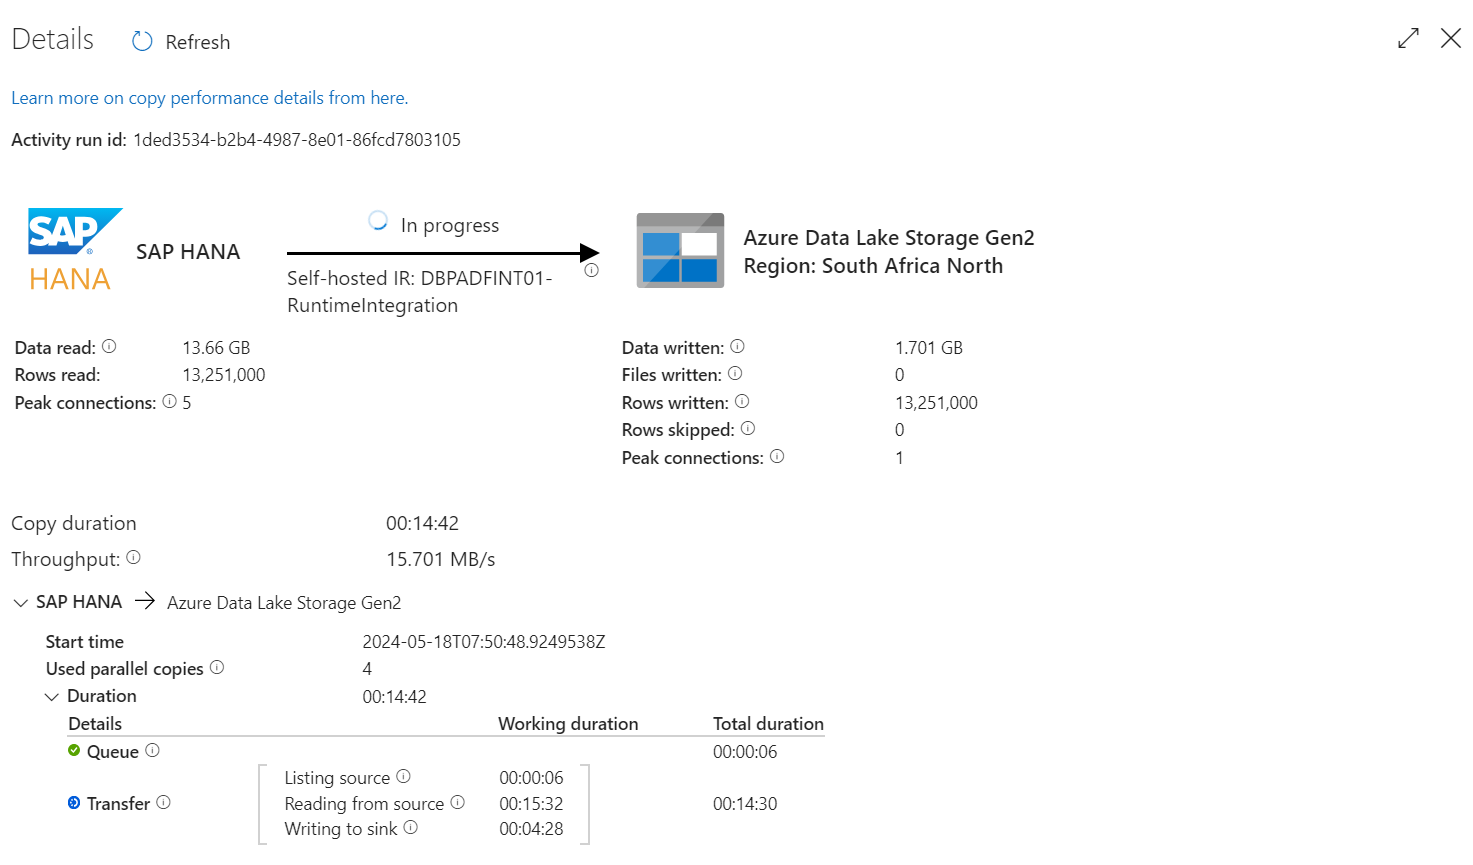This screenshot has height=865, width=1473.
Task: Click the Azure Data Lake Storage Gen2 icon
Action: [680, 250]
